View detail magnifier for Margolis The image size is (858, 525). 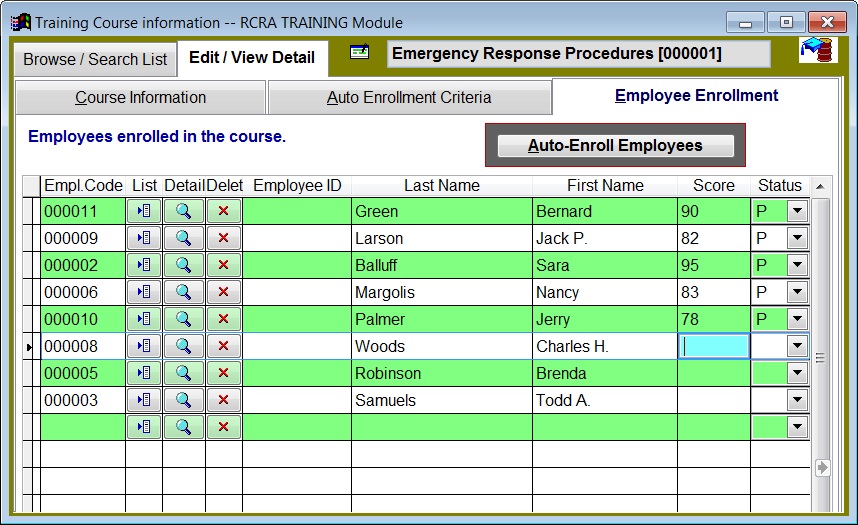coord(184,292)
